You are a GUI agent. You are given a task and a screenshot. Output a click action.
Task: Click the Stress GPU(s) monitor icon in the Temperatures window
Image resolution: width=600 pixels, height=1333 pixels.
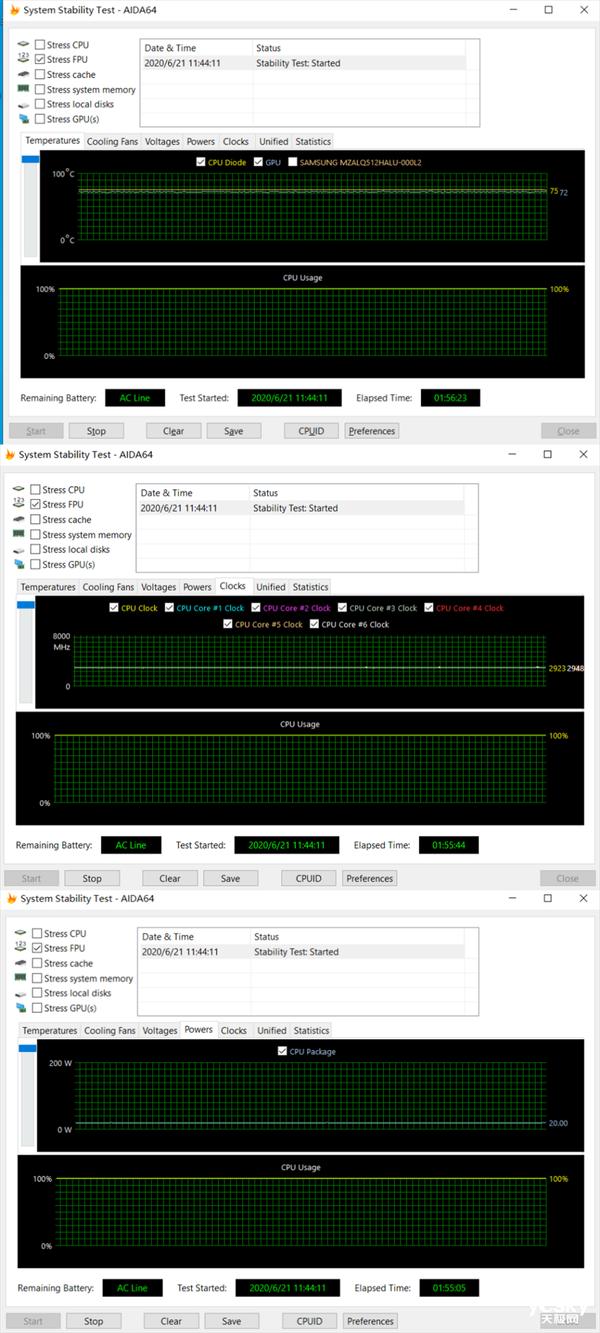click(23, 119)
